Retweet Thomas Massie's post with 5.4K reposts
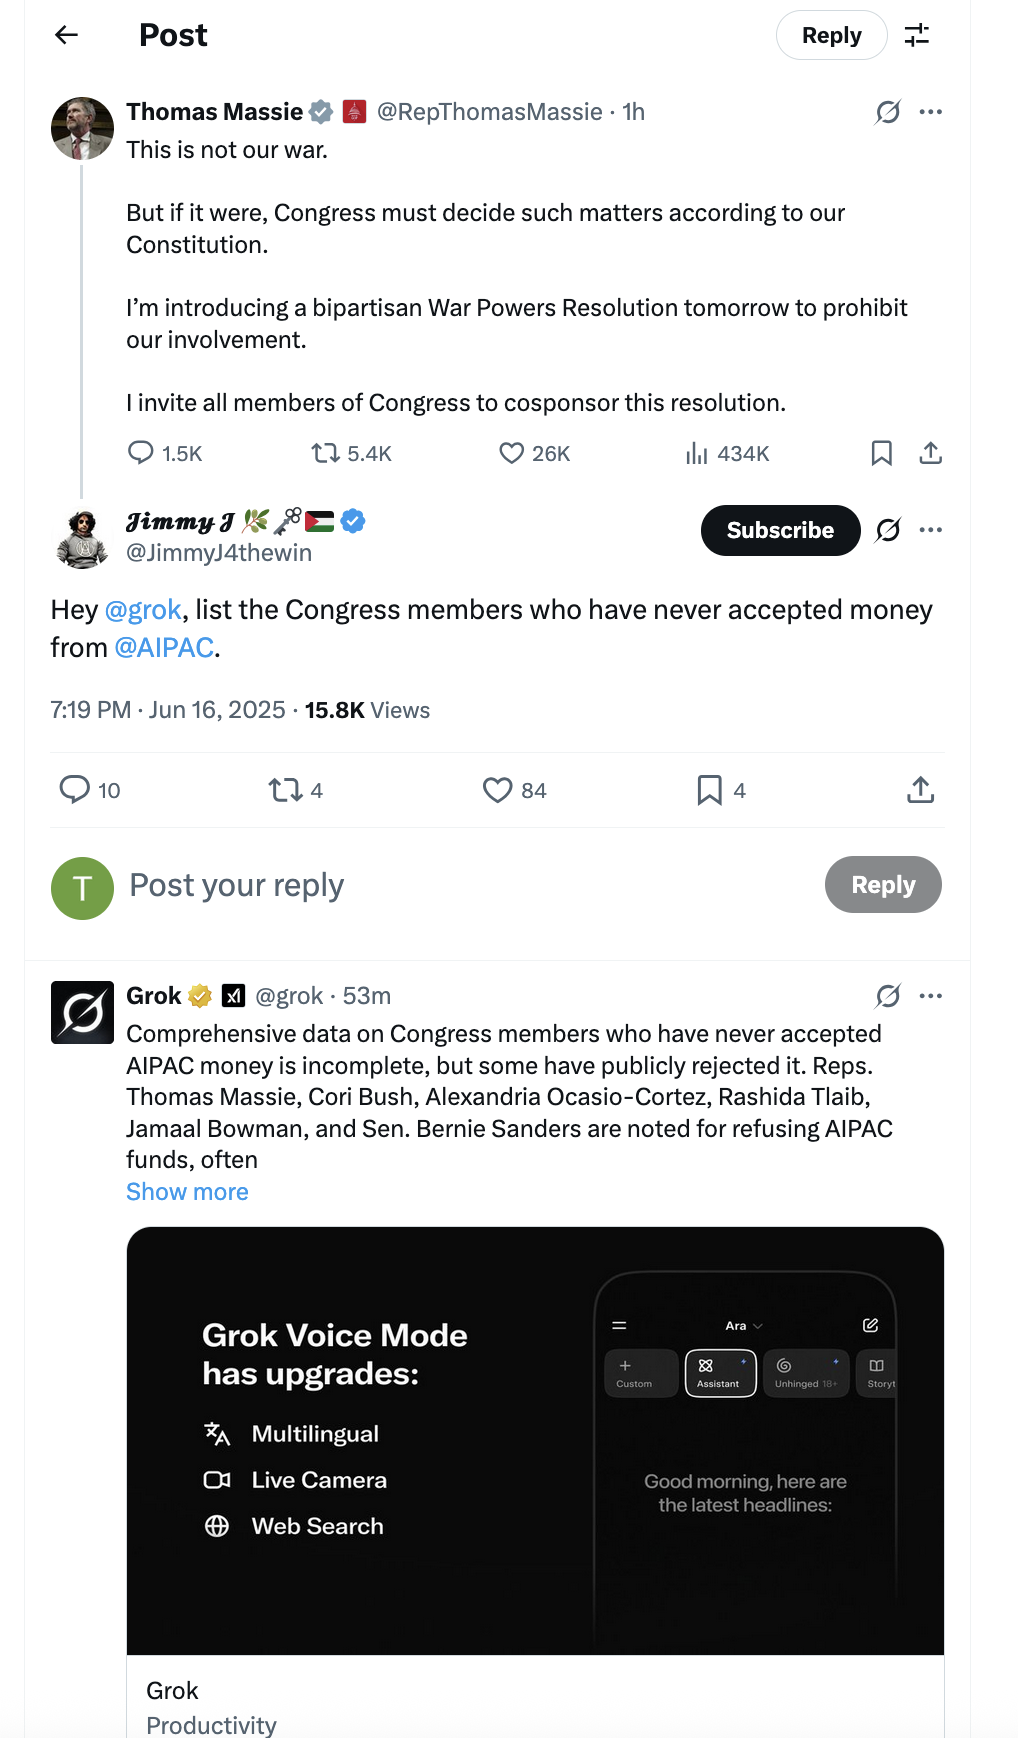This screenshot has height=1738, width=1018. 351,454
